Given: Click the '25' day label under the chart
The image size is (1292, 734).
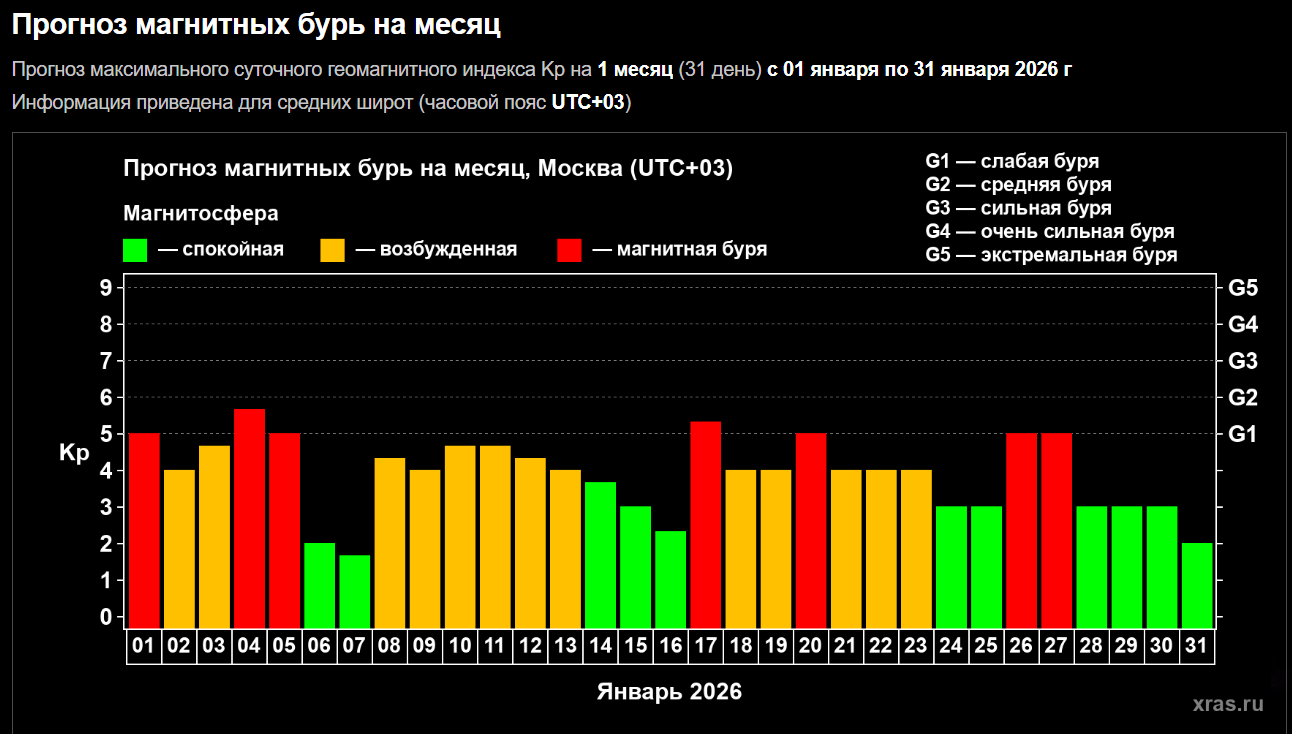Looking at the screenshot, I should click(986, 646).
